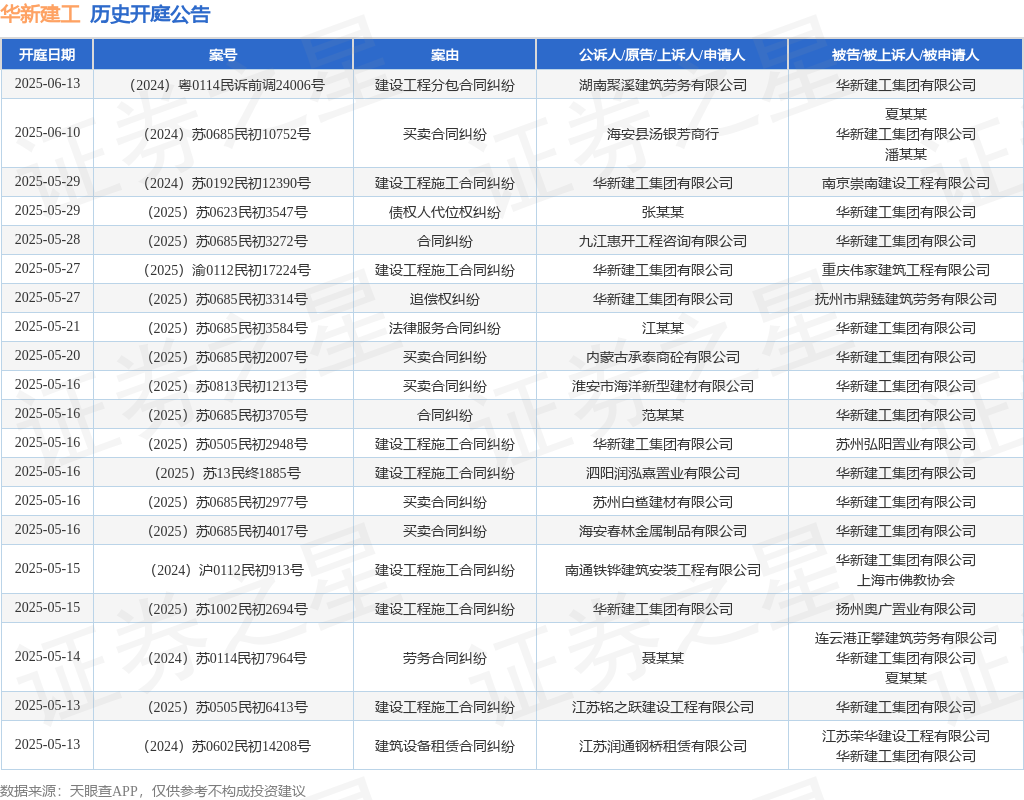Click the 案由 column header
Image resolution: width=1024 pixels, height=800 pixels.
coord(445,55)
